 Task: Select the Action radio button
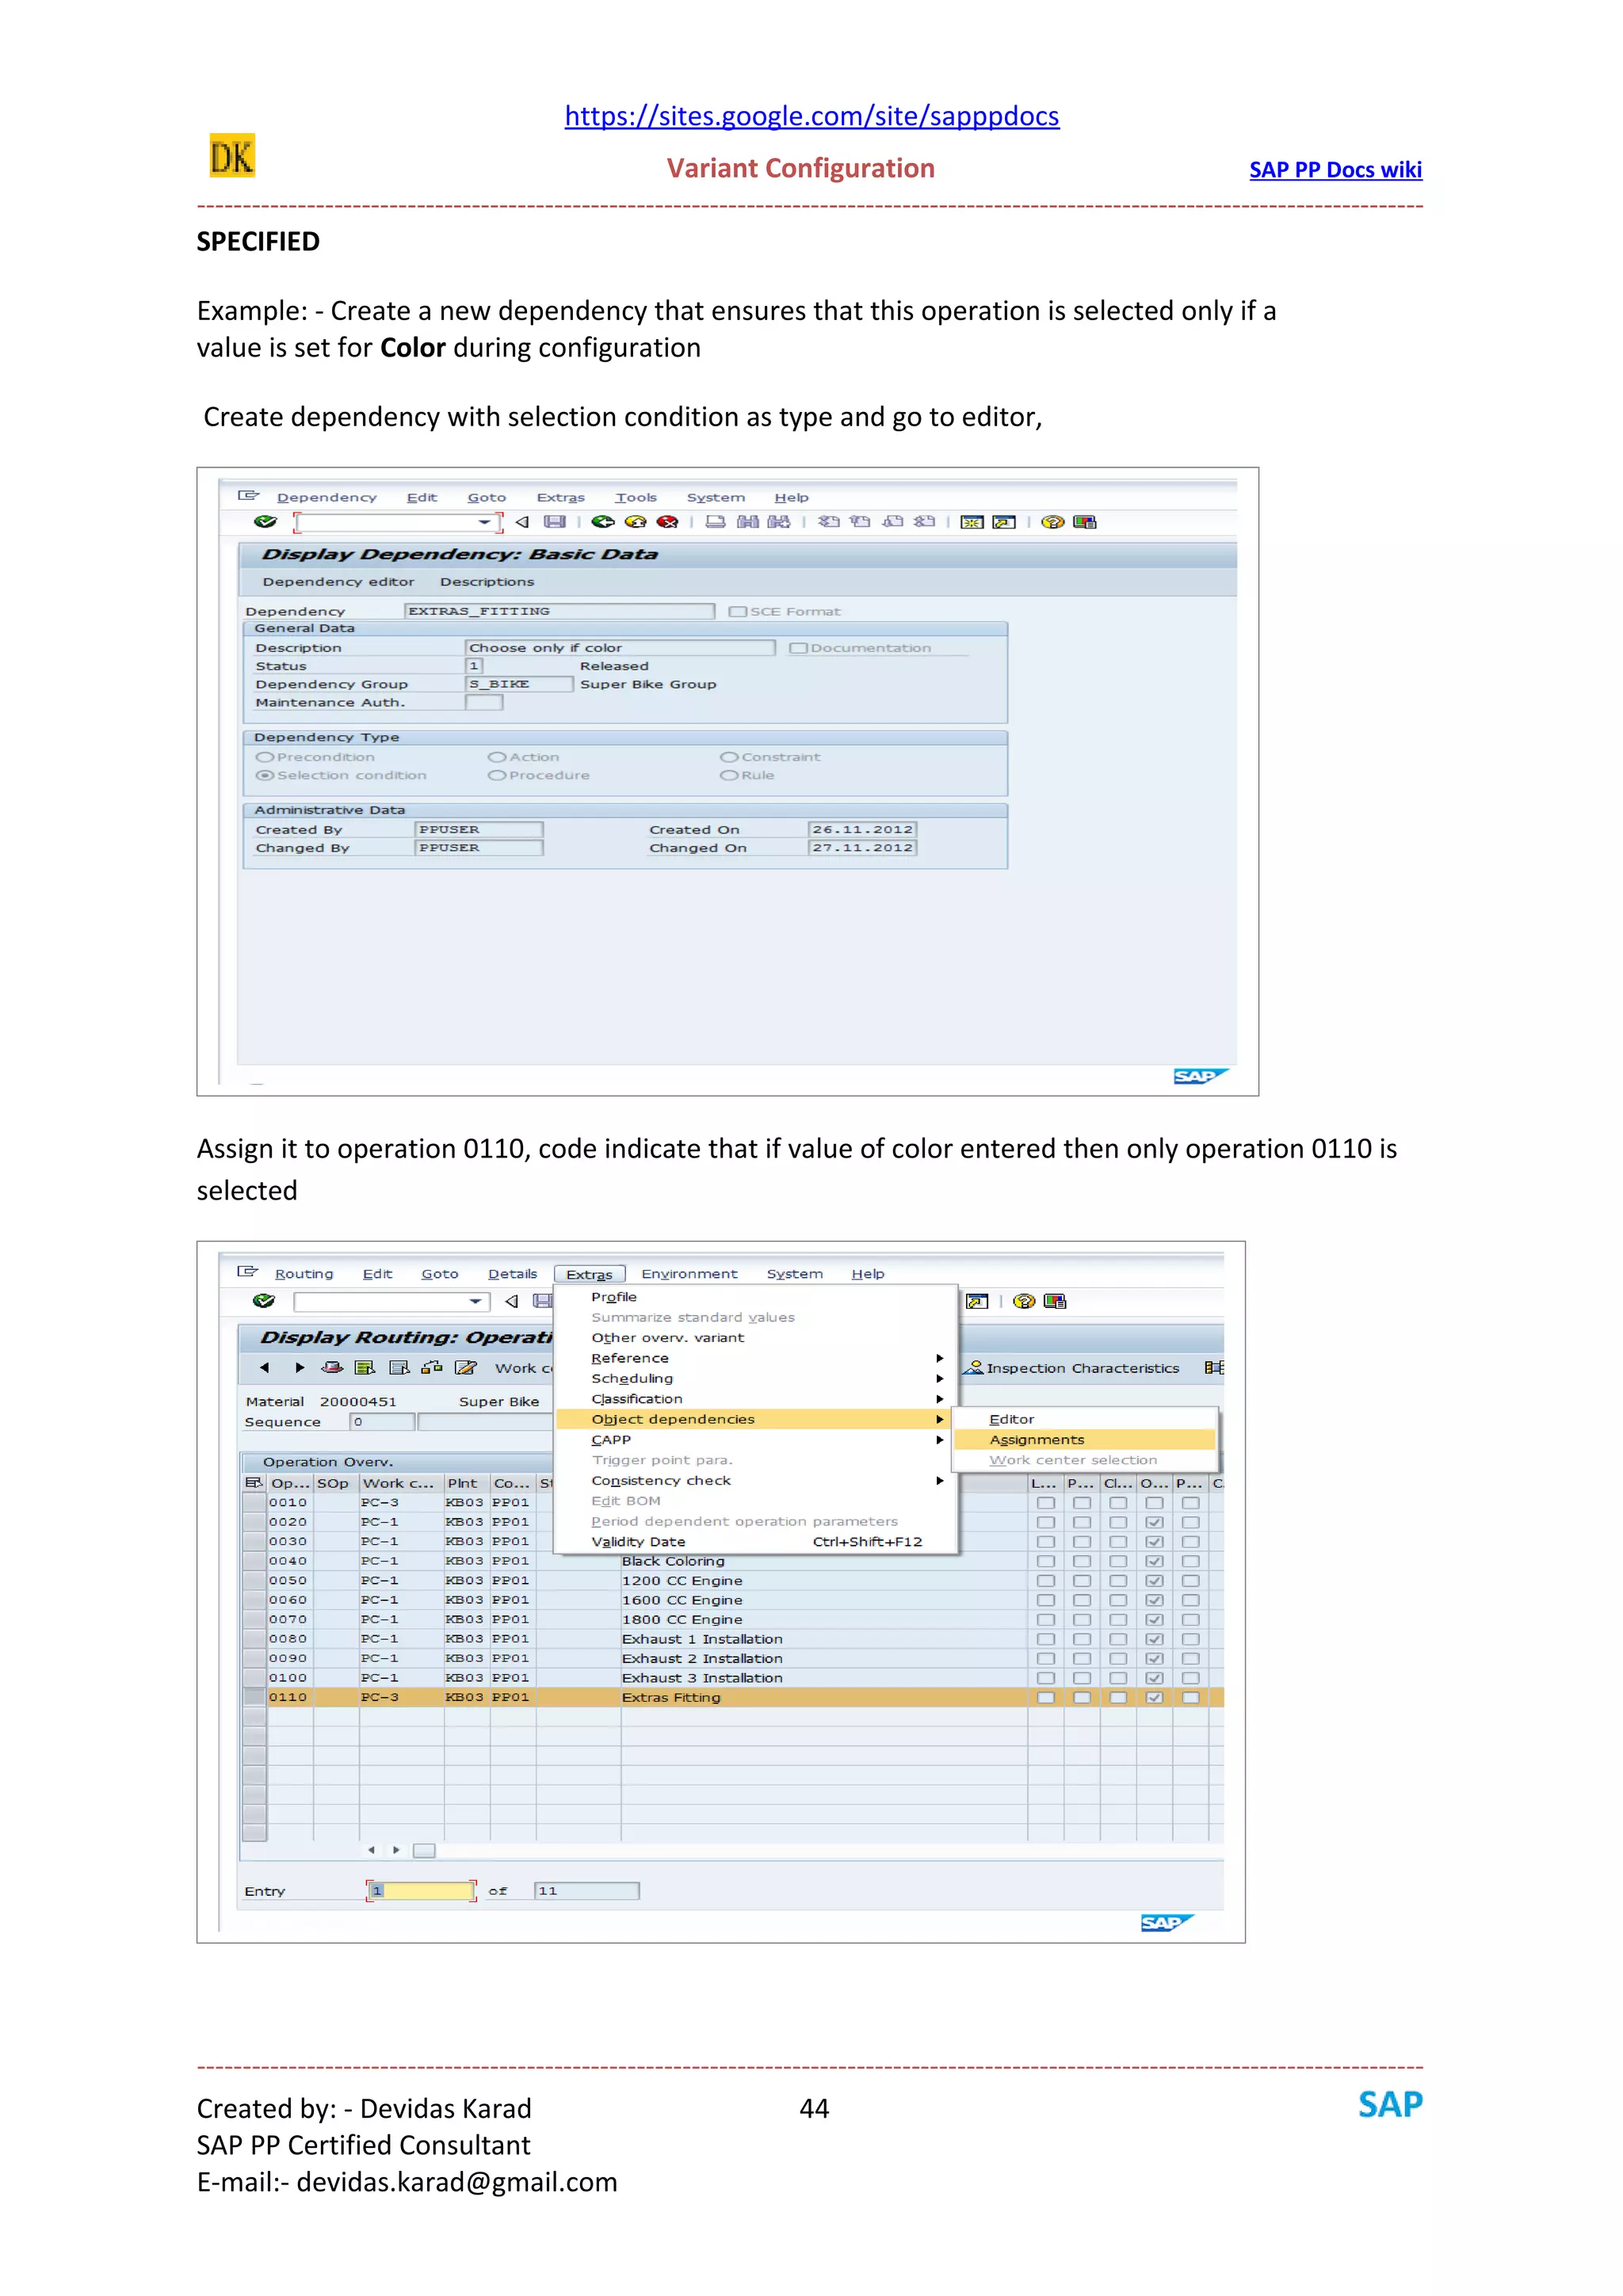tap(497, 757)
